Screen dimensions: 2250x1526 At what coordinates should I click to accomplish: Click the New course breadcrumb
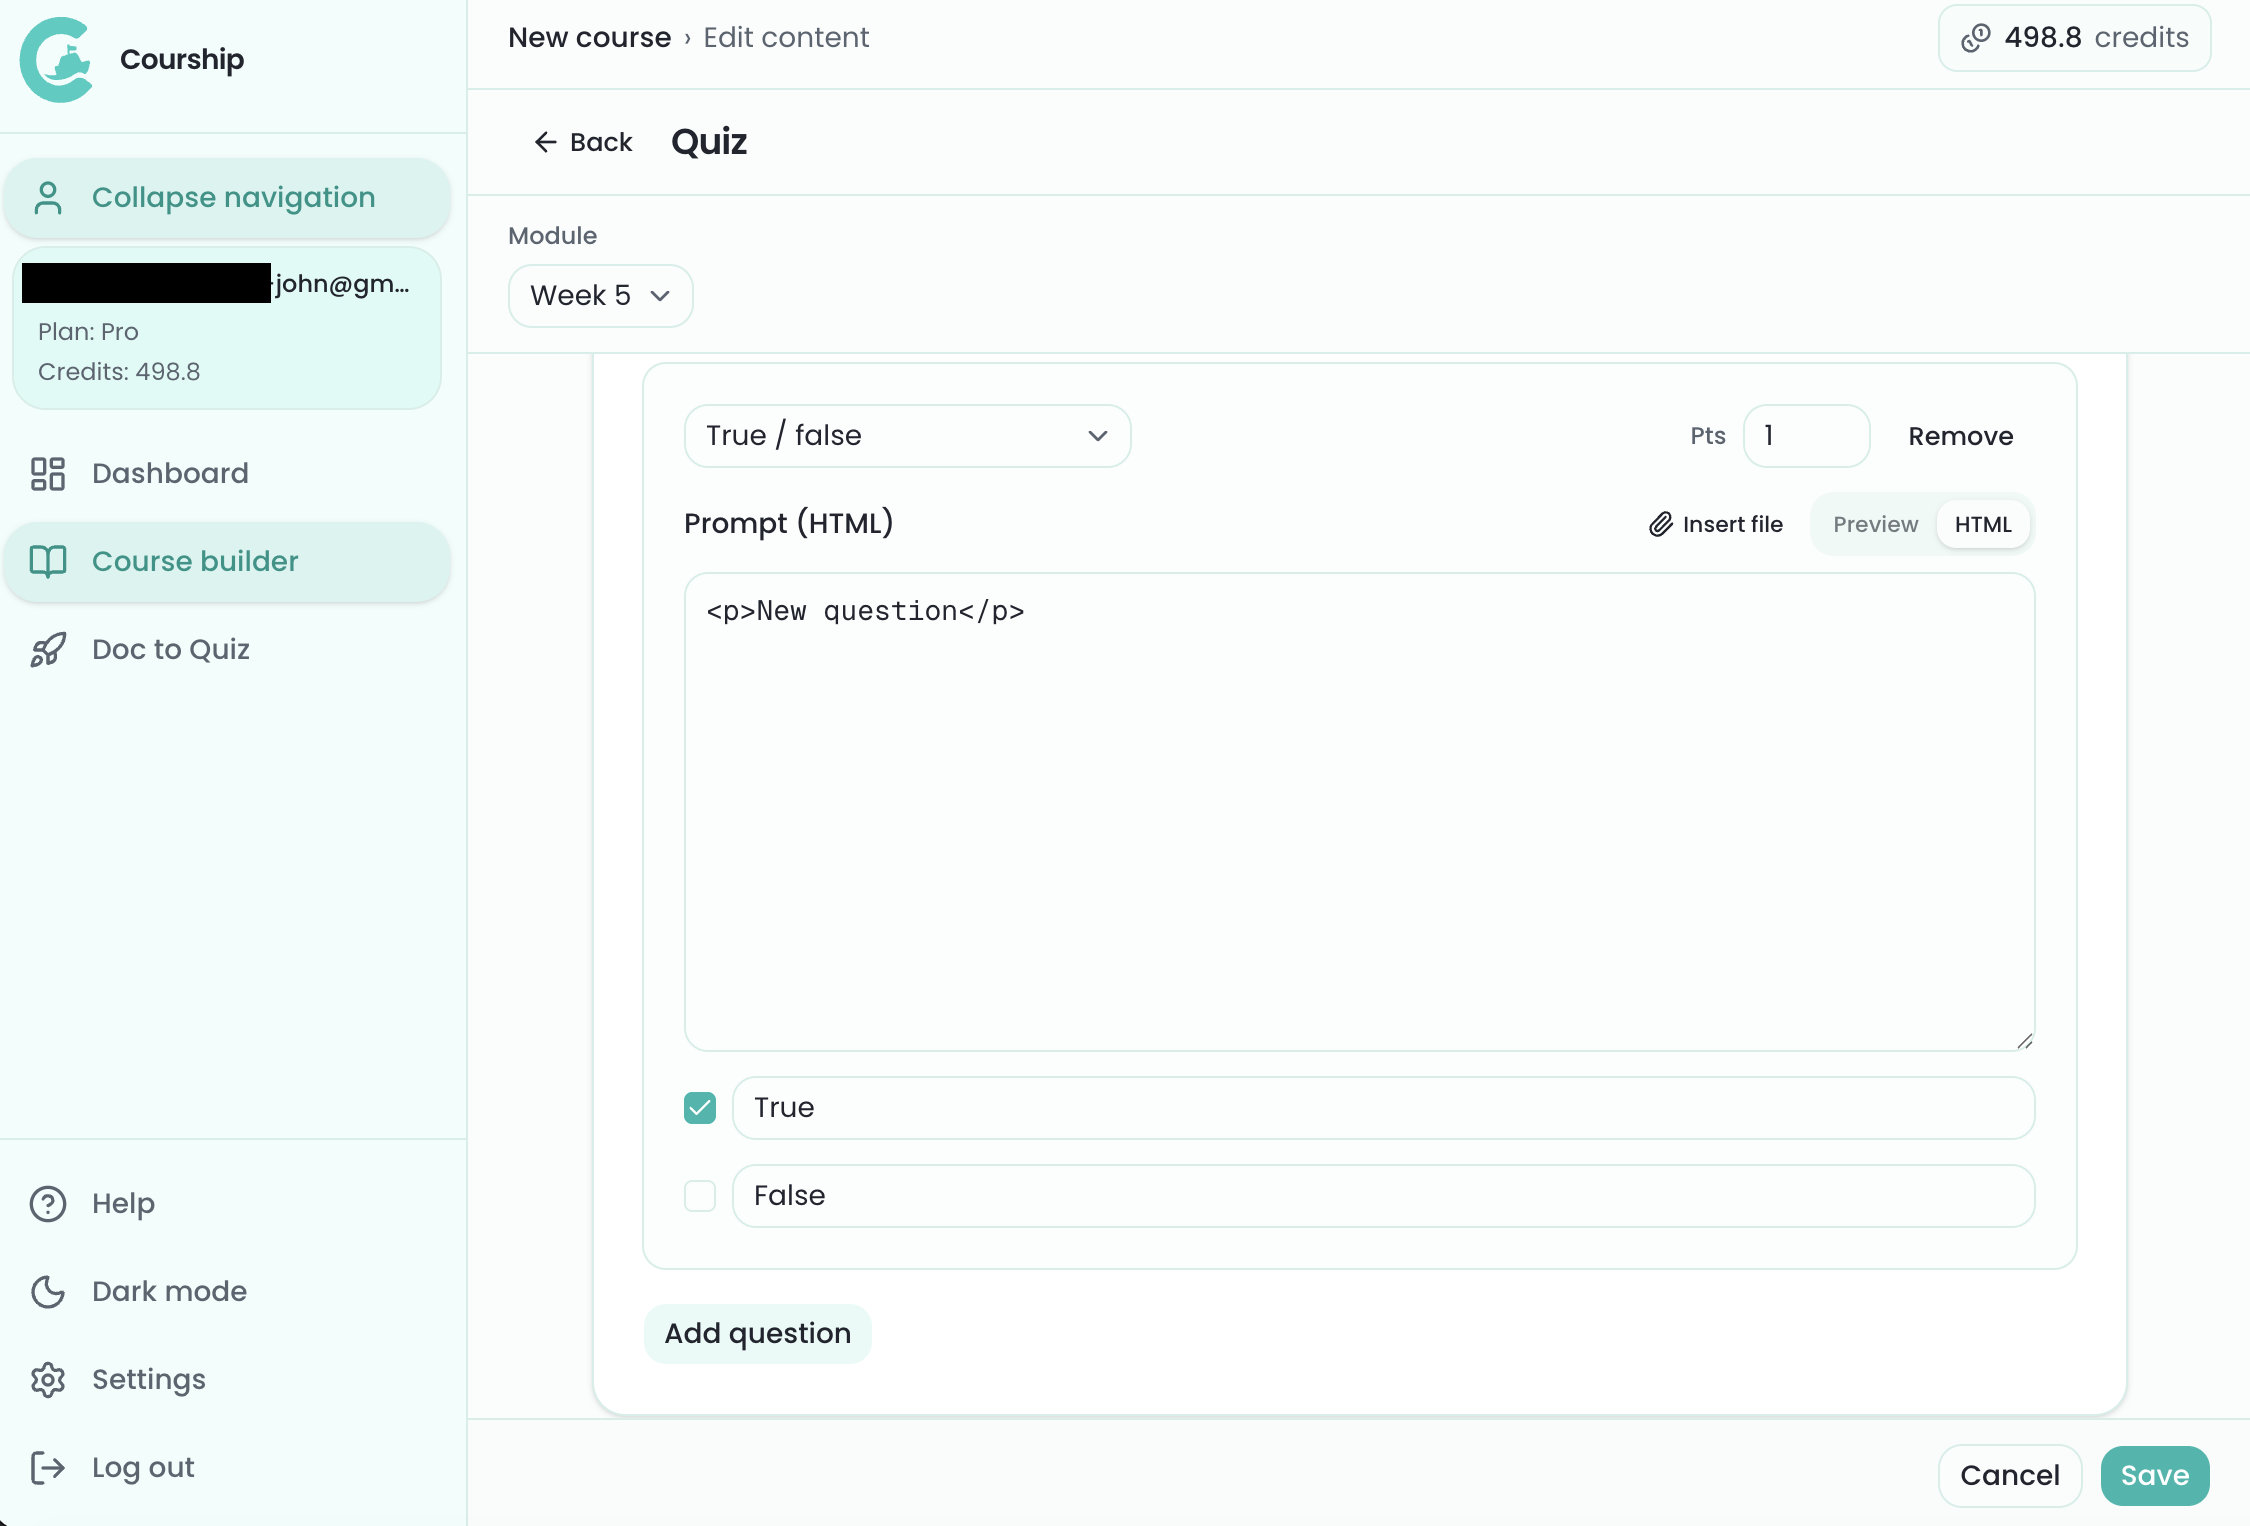(x=590, y=38)
